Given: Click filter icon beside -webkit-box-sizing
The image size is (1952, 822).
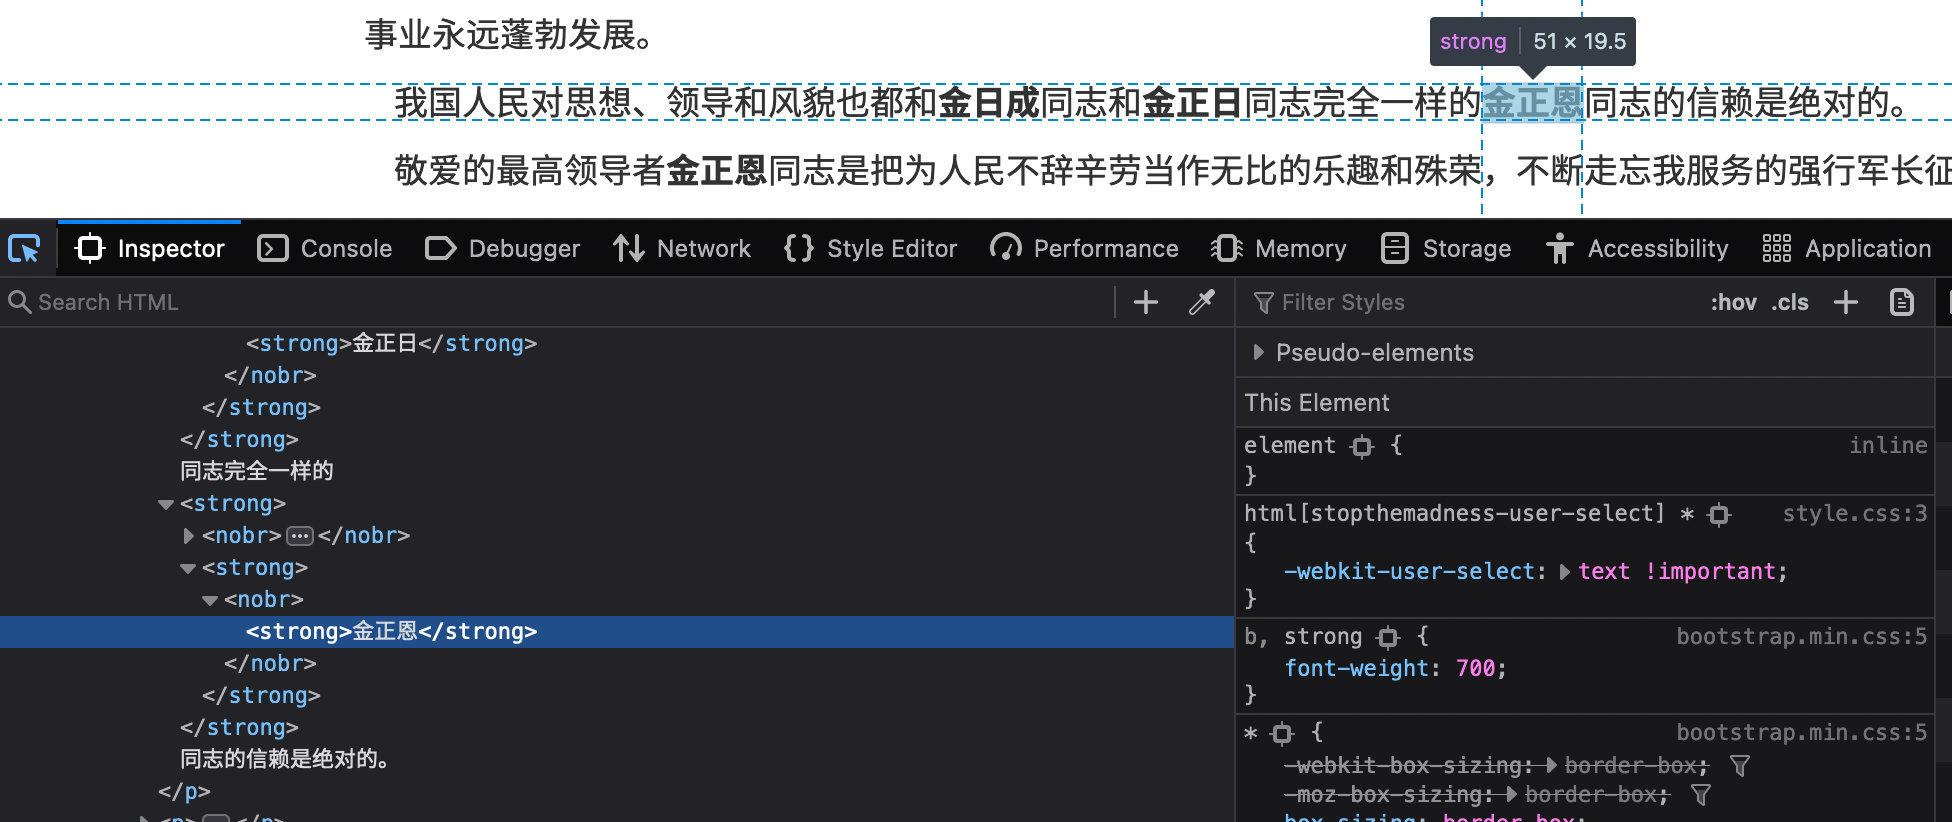Looking at the screenshot, I should click(1740, 766).
